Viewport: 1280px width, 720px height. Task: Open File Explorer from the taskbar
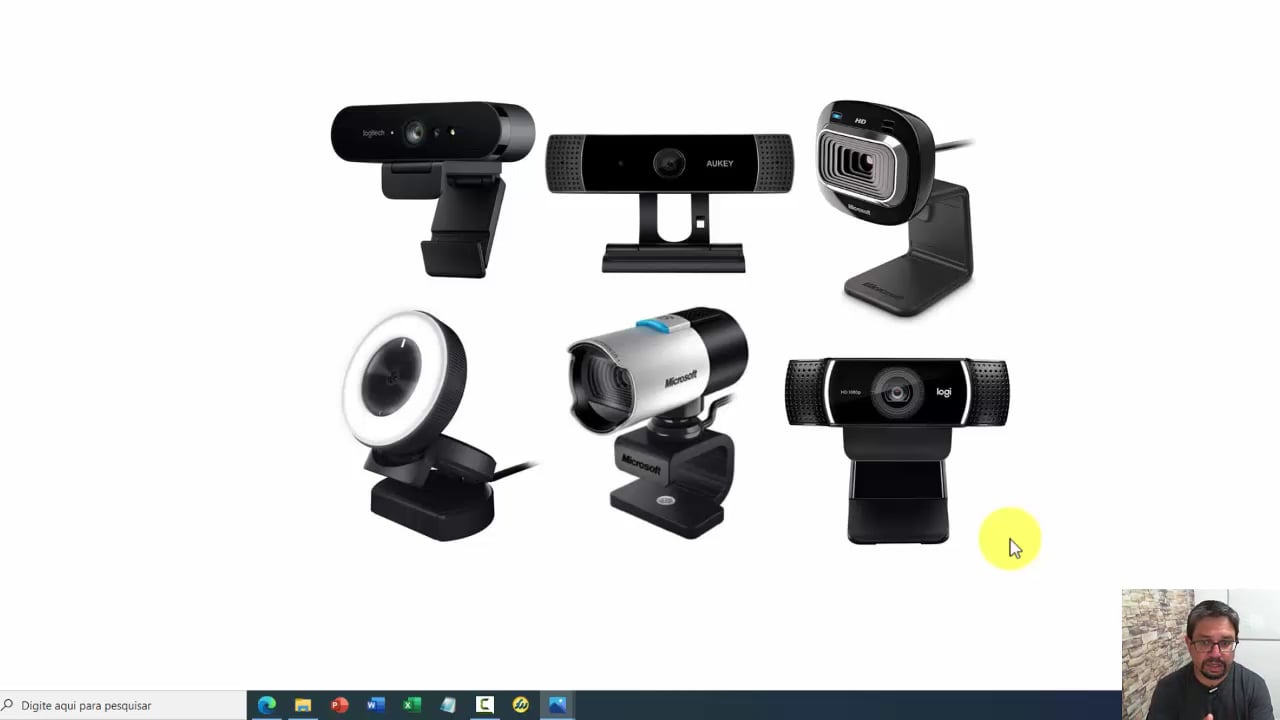(x=303, y=705)
